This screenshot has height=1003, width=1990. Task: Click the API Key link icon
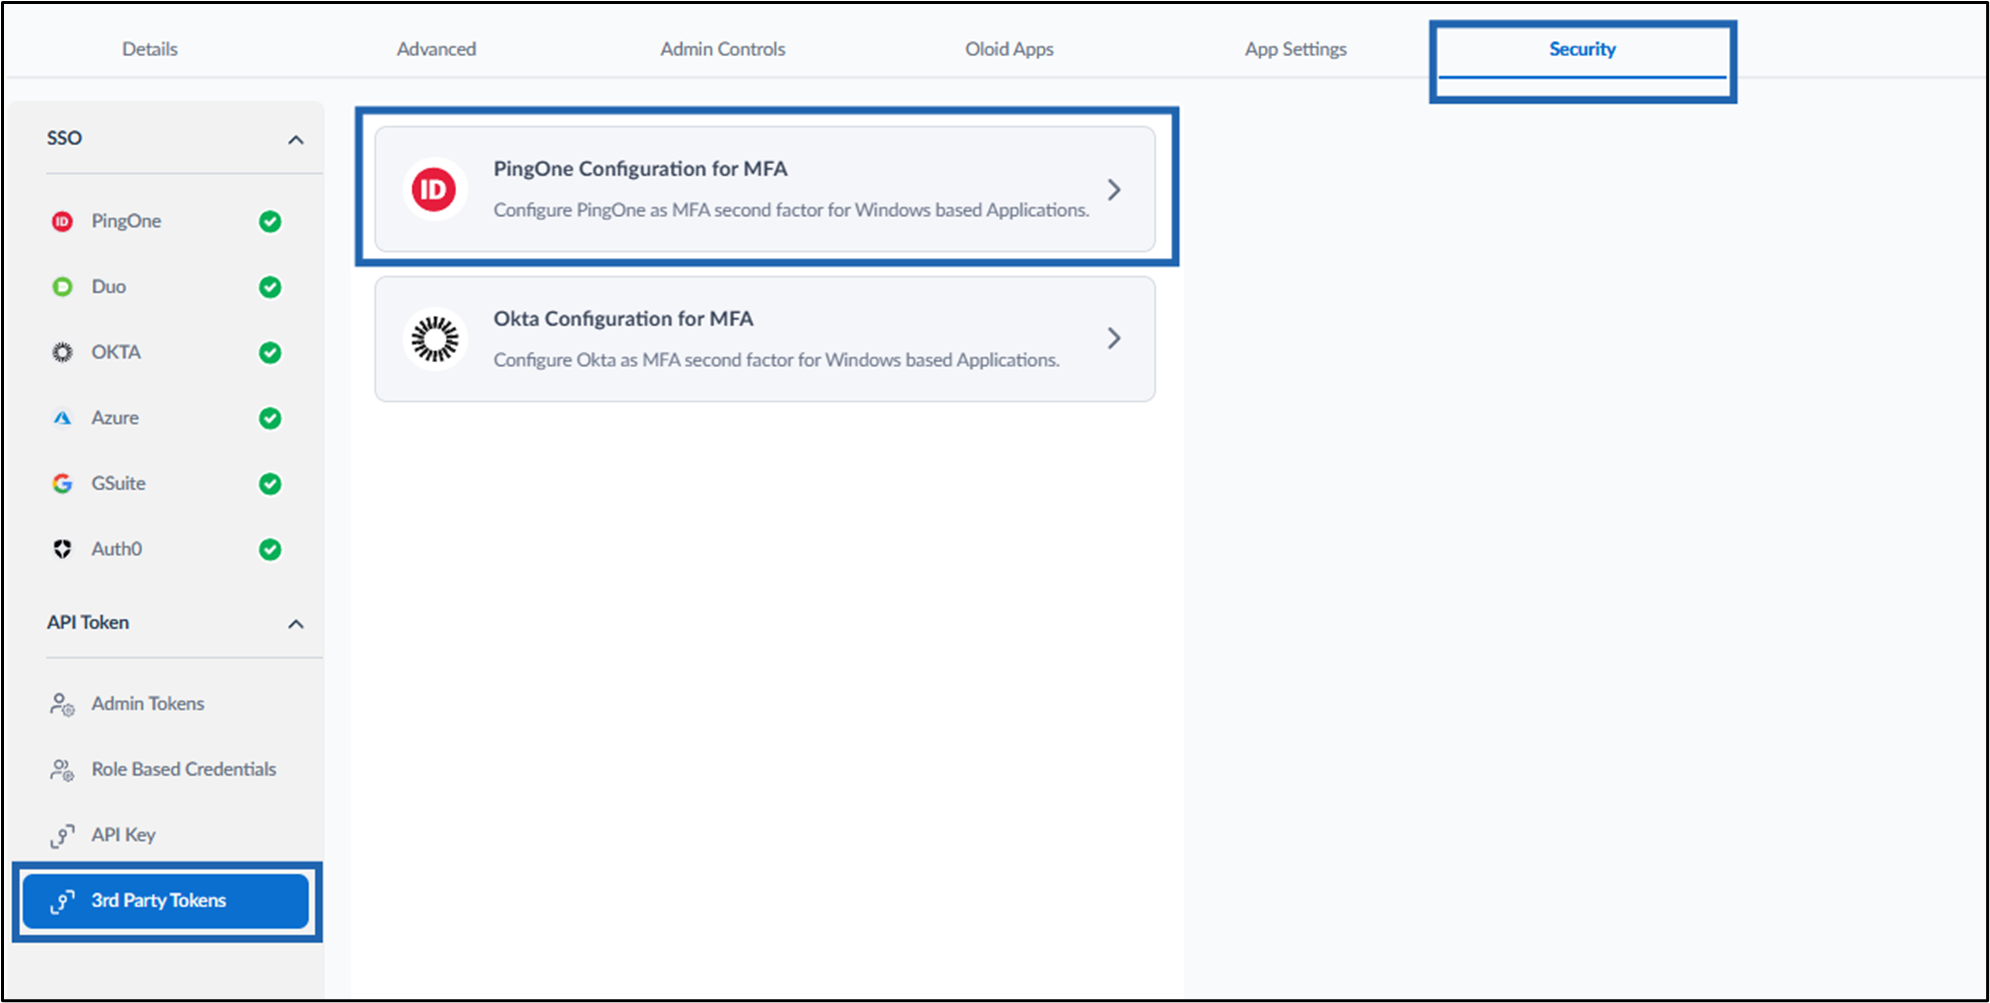pyautogui.click(x=62, y=835)
